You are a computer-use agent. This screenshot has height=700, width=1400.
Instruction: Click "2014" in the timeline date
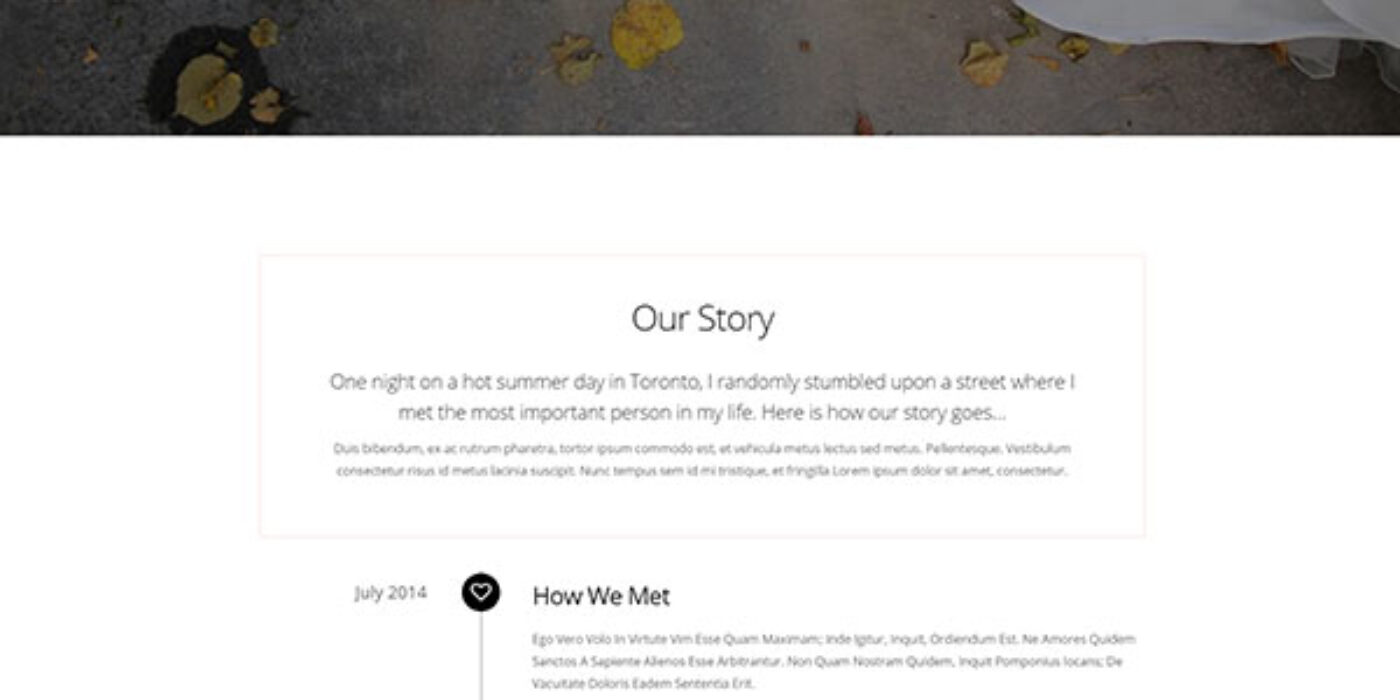point(407,593)
